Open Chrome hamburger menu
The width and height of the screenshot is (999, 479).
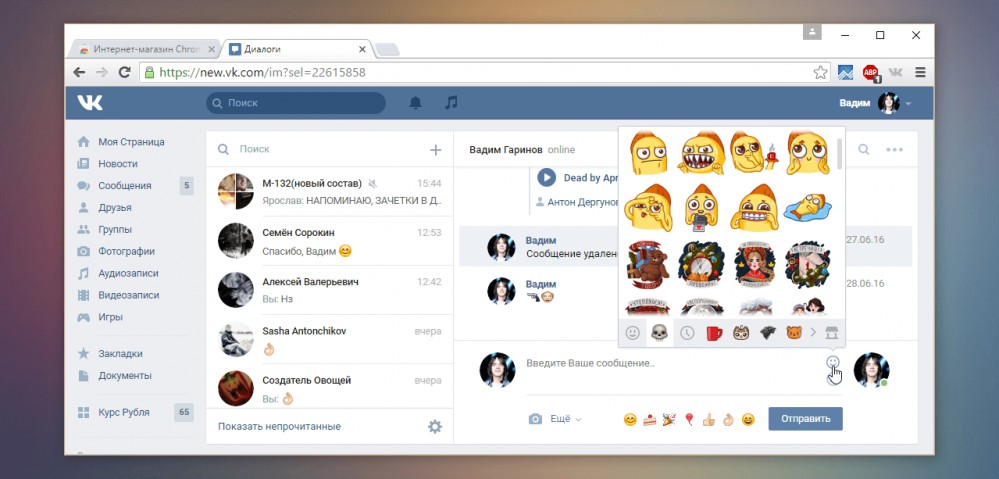[x=920, y=72]
